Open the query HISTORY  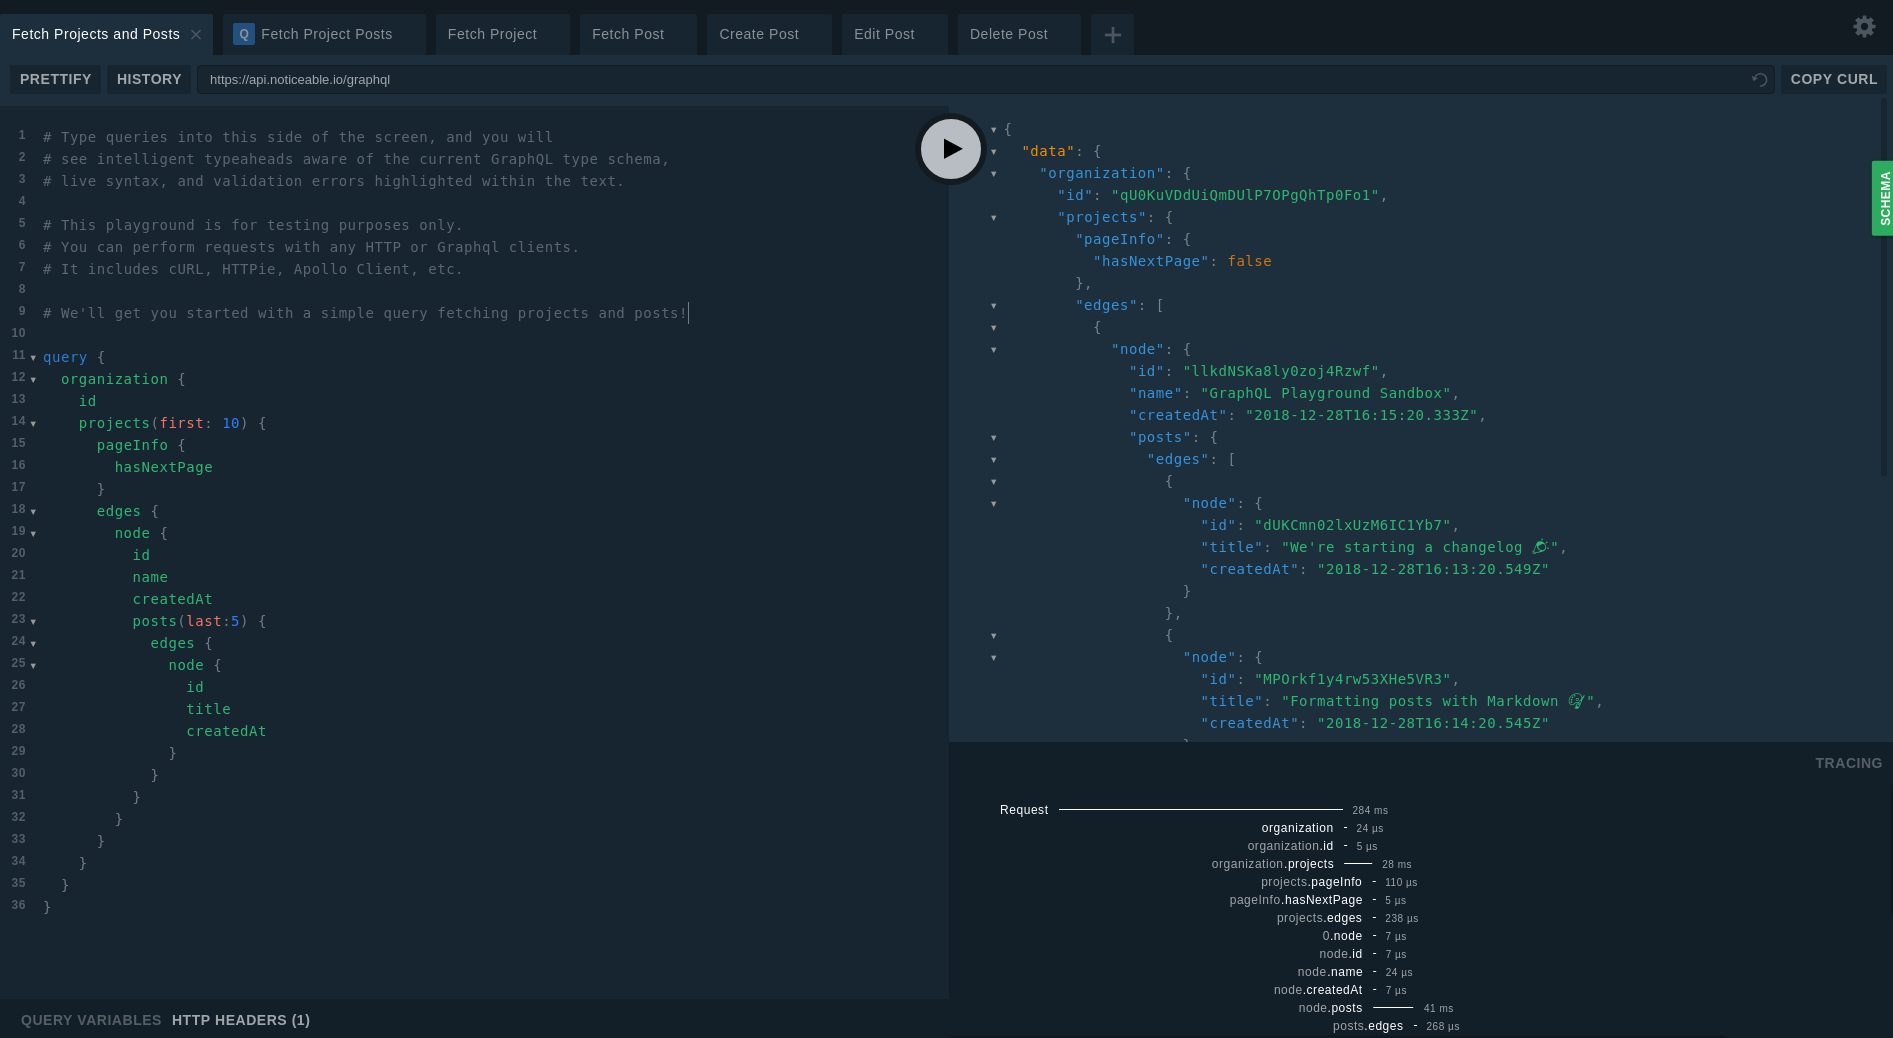(149, 79)
